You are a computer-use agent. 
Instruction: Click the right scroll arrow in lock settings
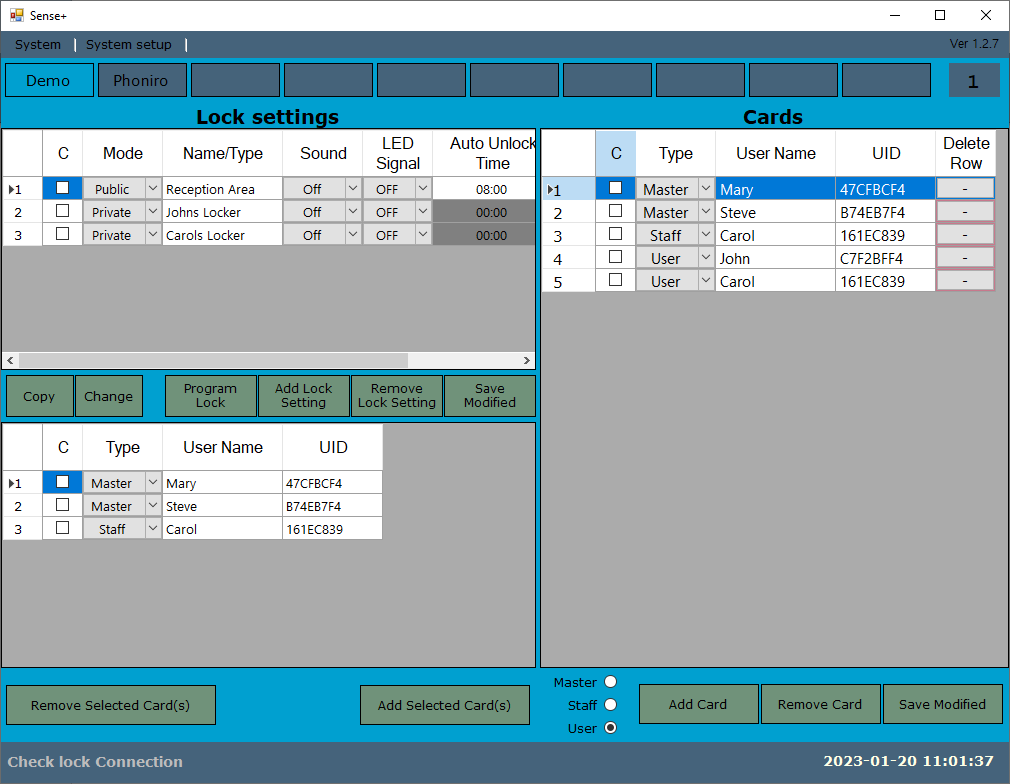pyautogui.click(x=526, y=360)
